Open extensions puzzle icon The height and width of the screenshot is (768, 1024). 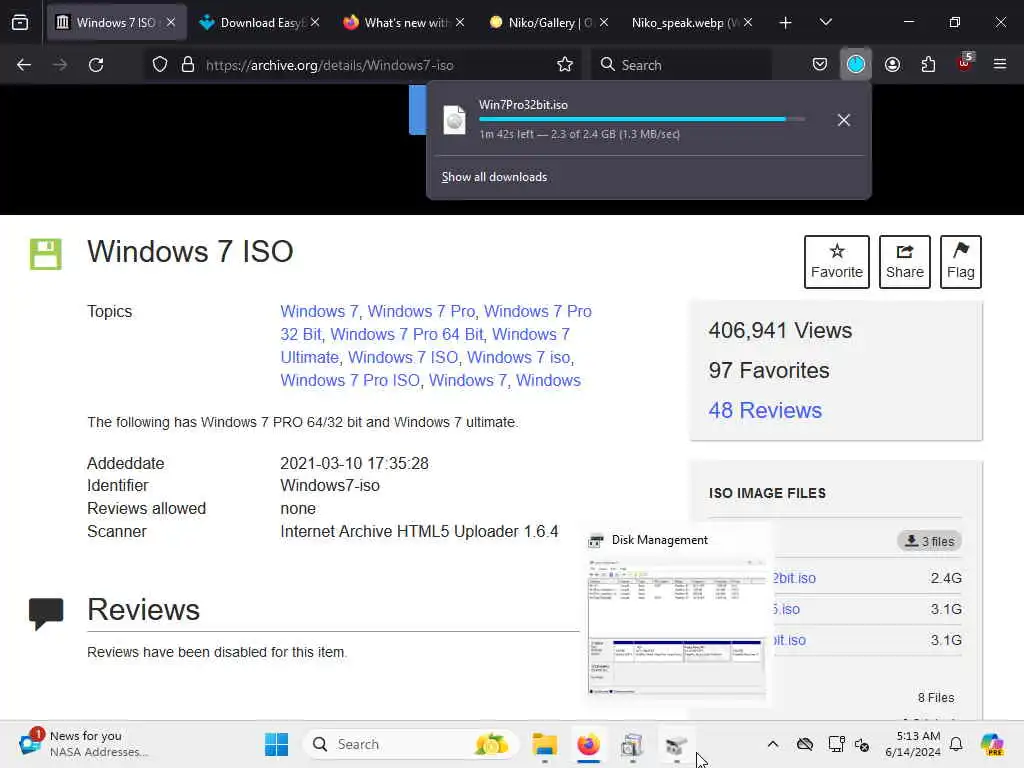928,65
